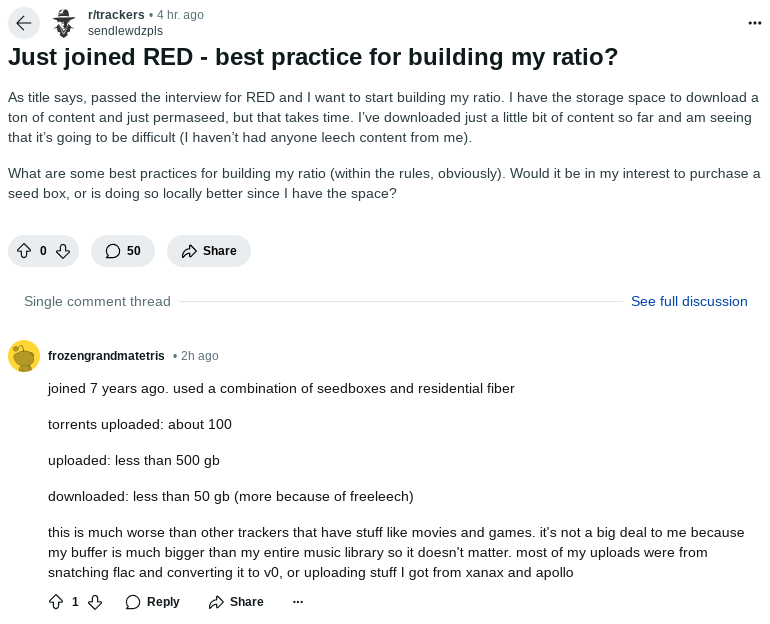Open the r/trackers subreddit avatar
This screenshot has width=770, height=624.
click(x=64, y=23)
